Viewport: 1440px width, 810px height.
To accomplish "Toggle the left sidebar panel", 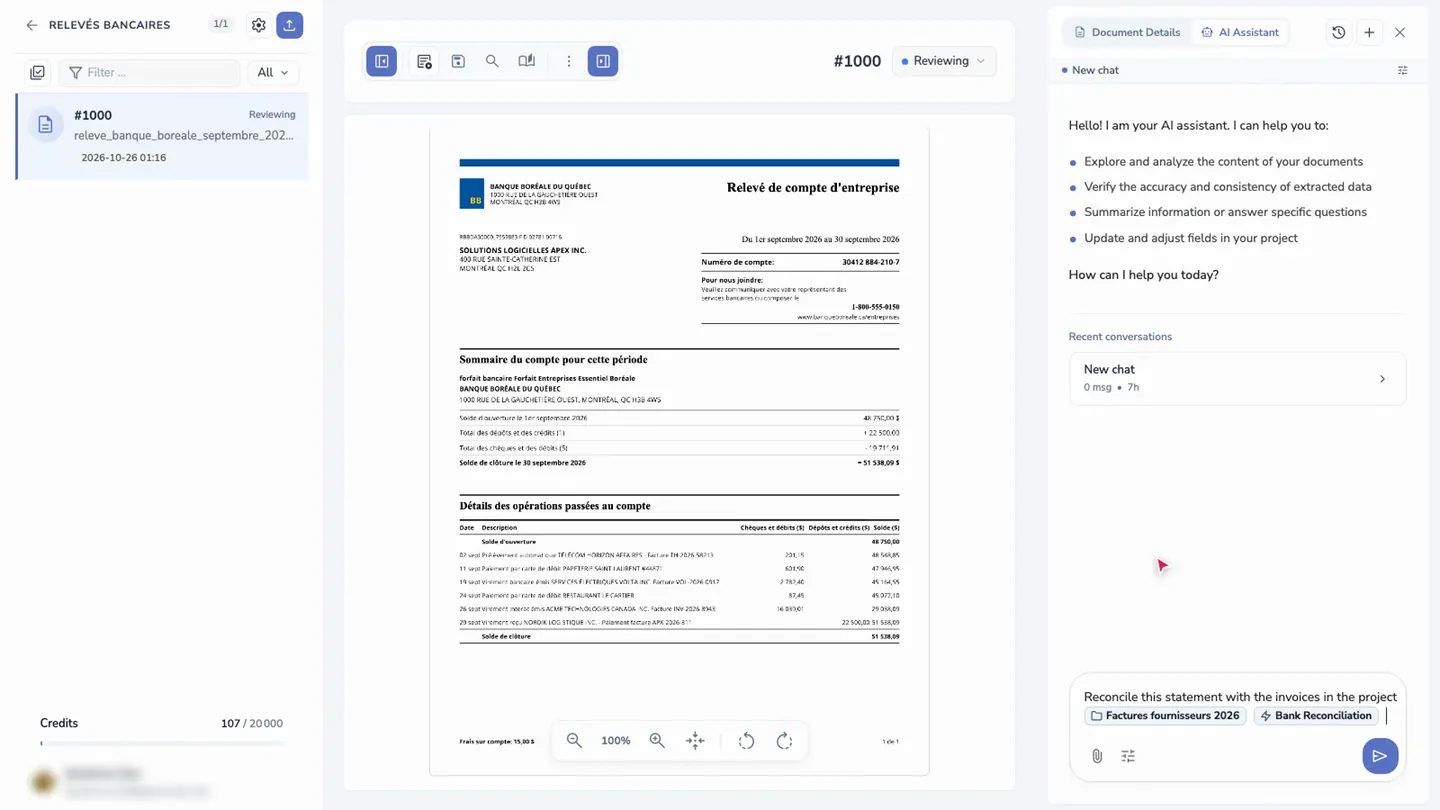I will [x=382, y=61].
